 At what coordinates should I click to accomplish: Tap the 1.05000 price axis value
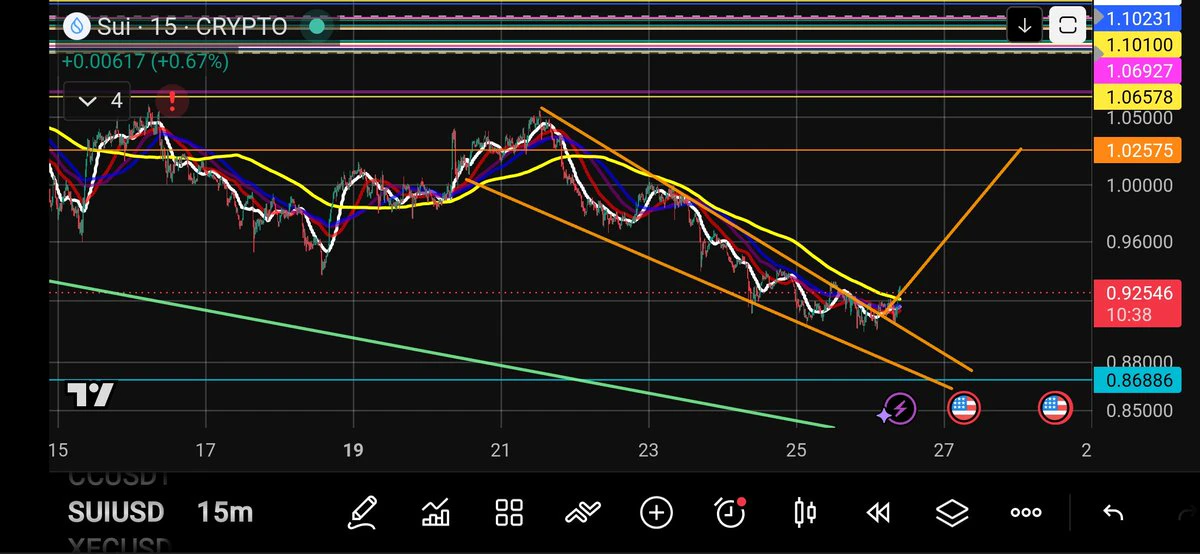[1138, 118]
